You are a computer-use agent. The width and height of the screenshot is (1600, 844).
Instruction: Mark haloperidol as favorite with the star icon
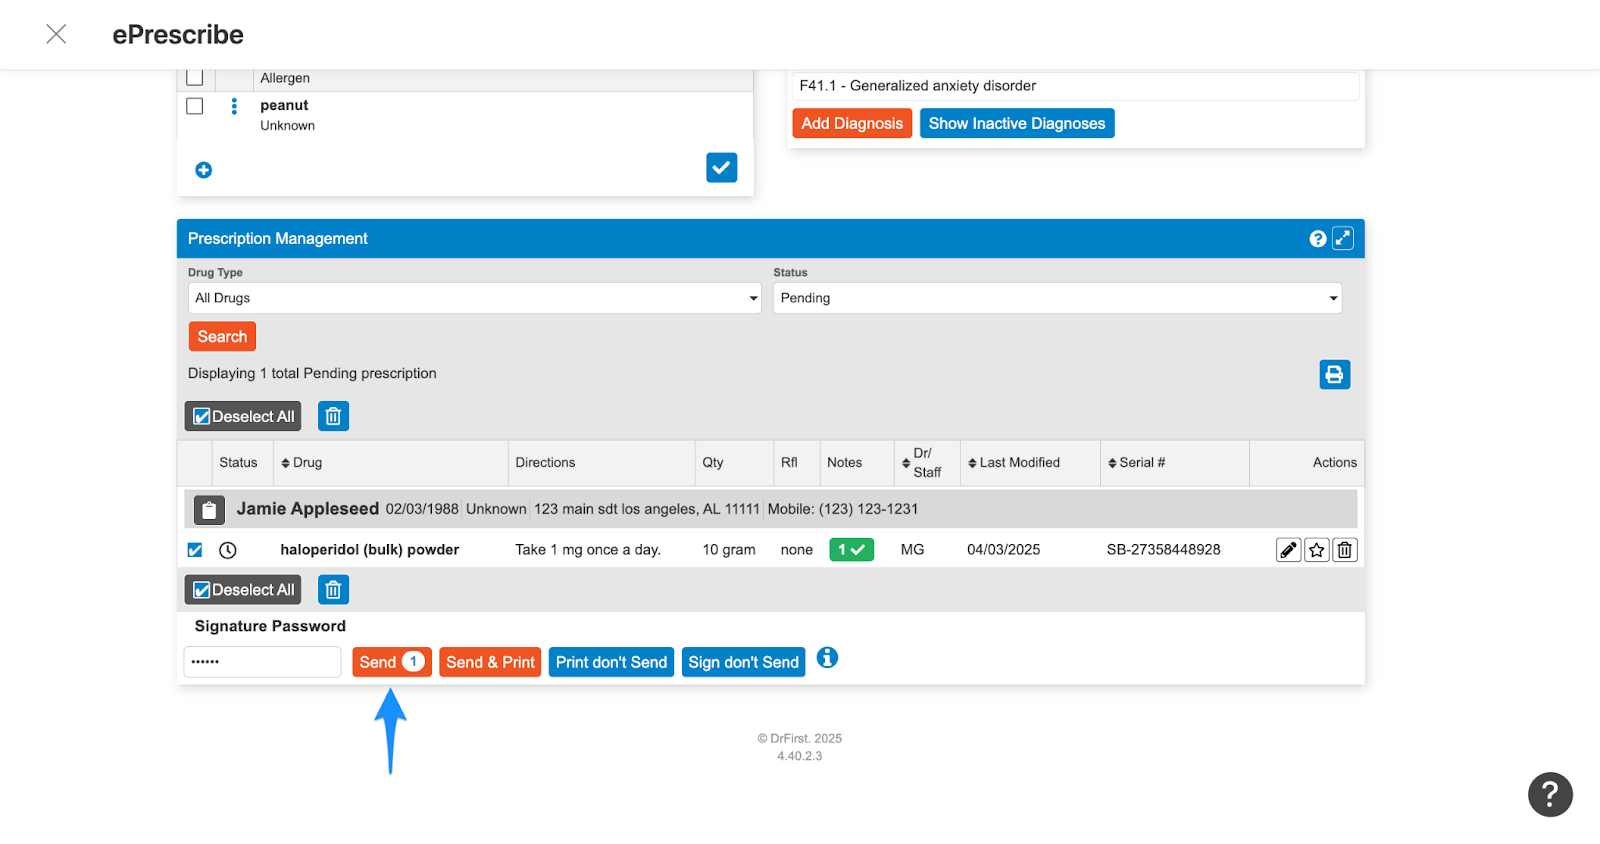pyautogui.click(x=1317, y=550)
